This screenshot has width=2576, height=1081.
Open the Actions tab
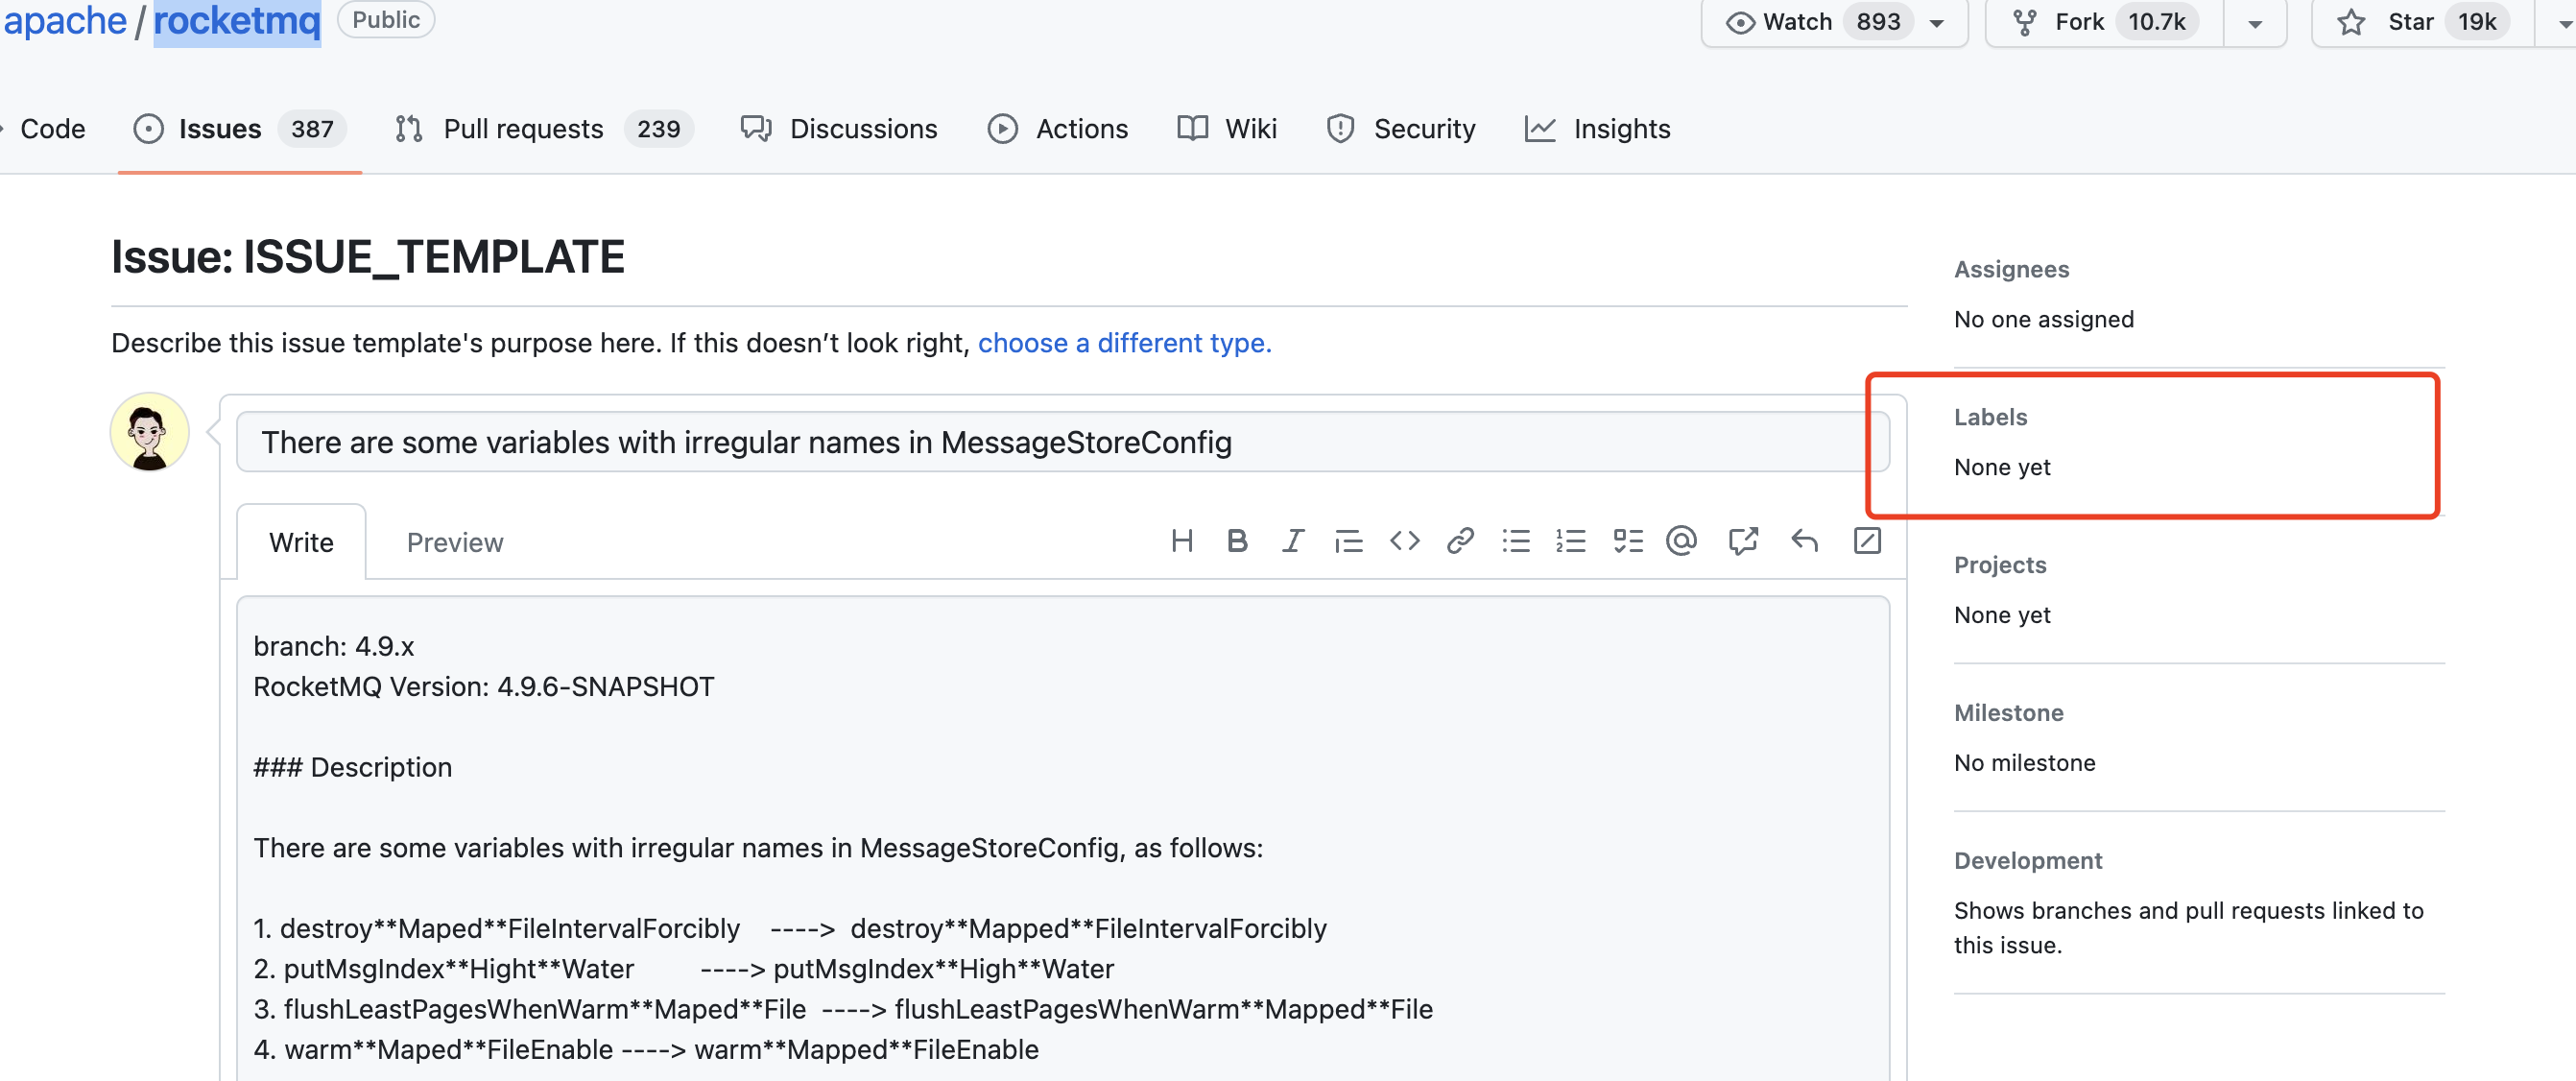click(x=1058, y=129)
